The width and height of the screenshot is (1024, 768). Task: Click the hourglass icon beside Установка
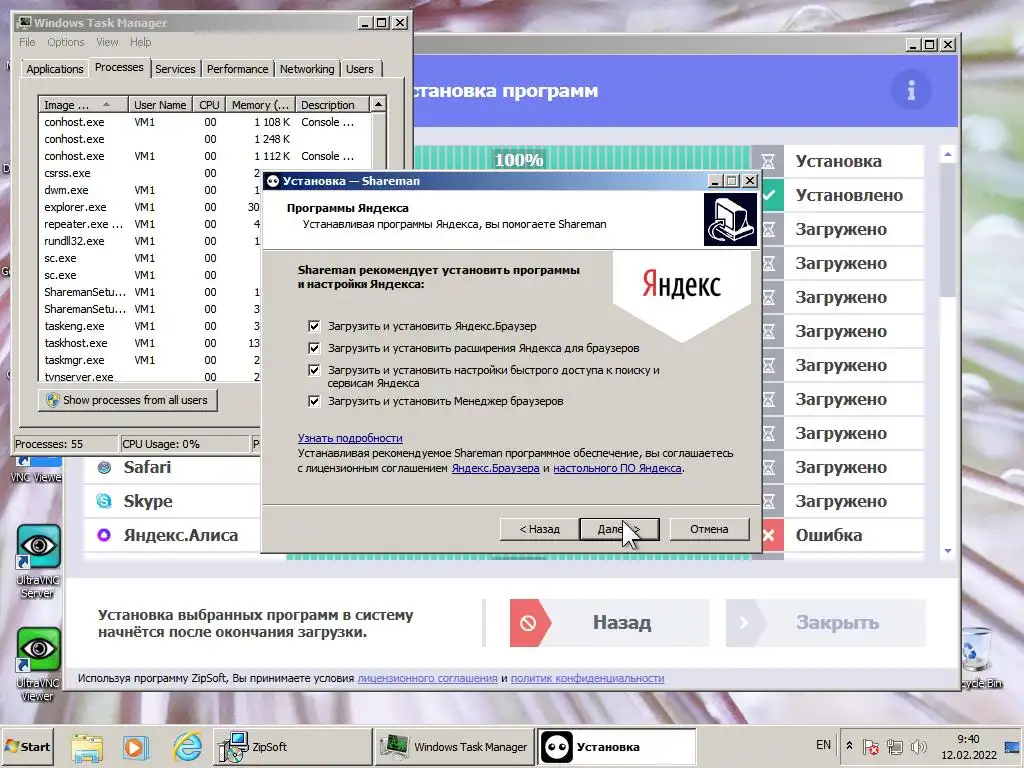click(x=769, y=161)
